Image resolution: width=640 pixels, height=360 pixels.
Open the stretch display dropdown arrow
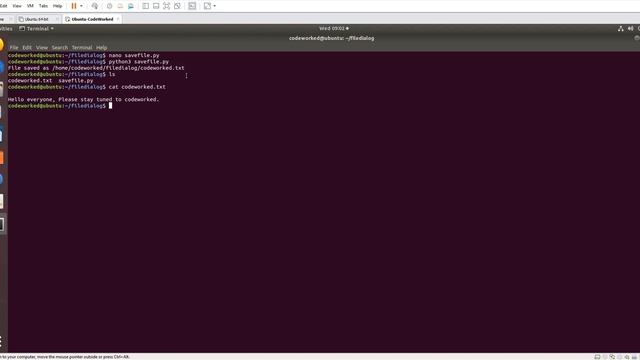coord(215,6)
